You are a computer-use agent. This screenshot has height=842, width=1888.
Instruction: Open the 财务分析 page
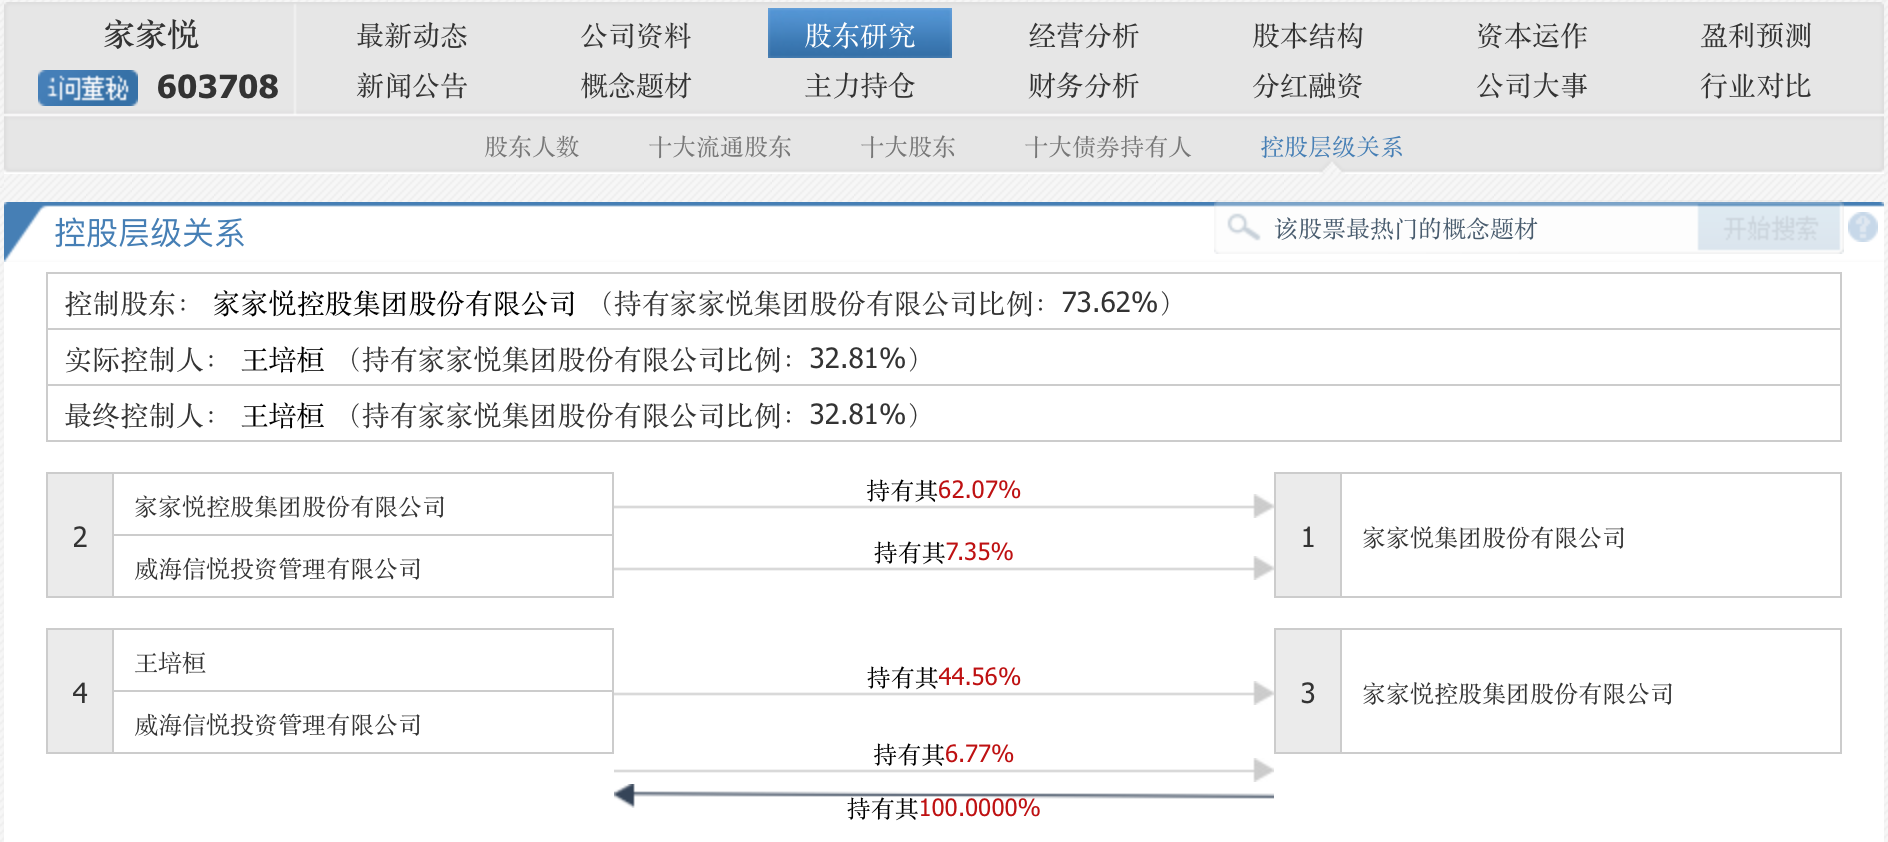[1084, 86]
